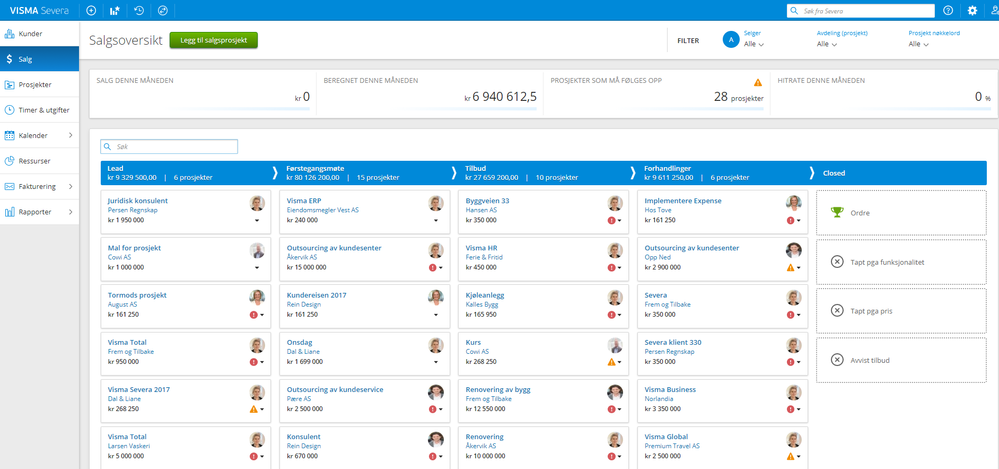Viewport: 999px width, 469px height.
Task: Click the Tapt pga pris drop zone
Action: [x=901, y=311]
